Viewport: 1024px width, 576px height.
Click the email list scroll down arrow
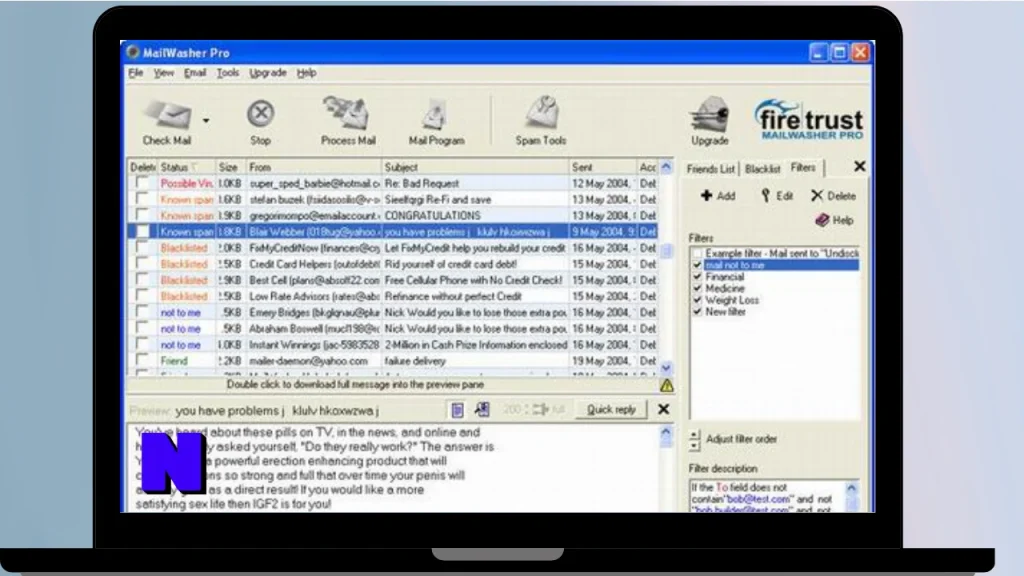[x=666, y=368]
